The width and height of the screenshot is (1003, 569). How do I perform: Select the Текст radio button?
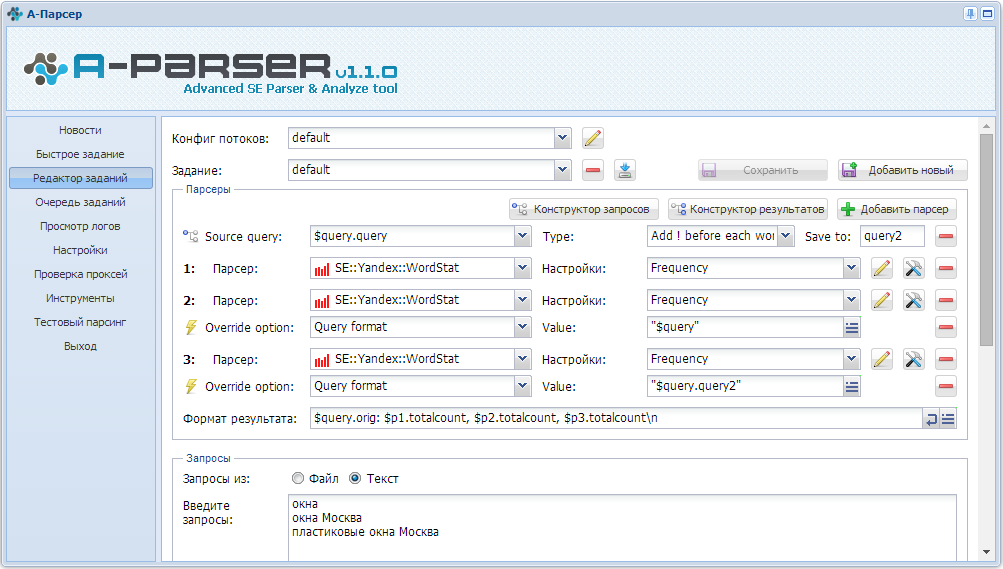tap(355, 478)
